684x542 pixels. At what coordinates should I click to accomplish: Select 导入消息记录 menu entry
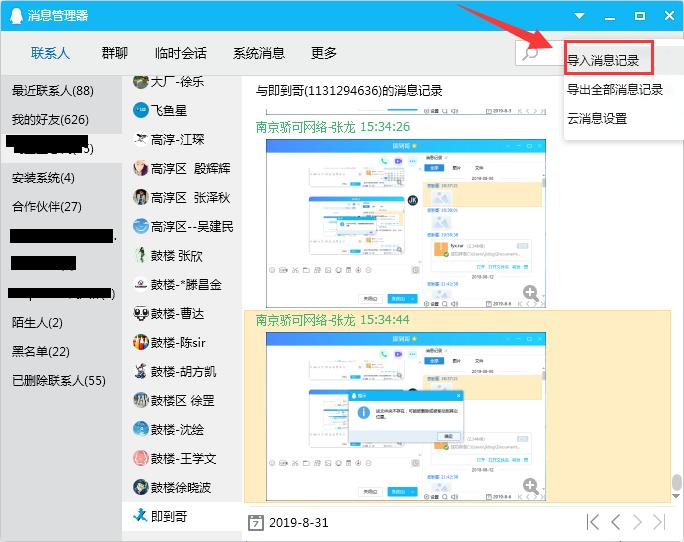602,60
